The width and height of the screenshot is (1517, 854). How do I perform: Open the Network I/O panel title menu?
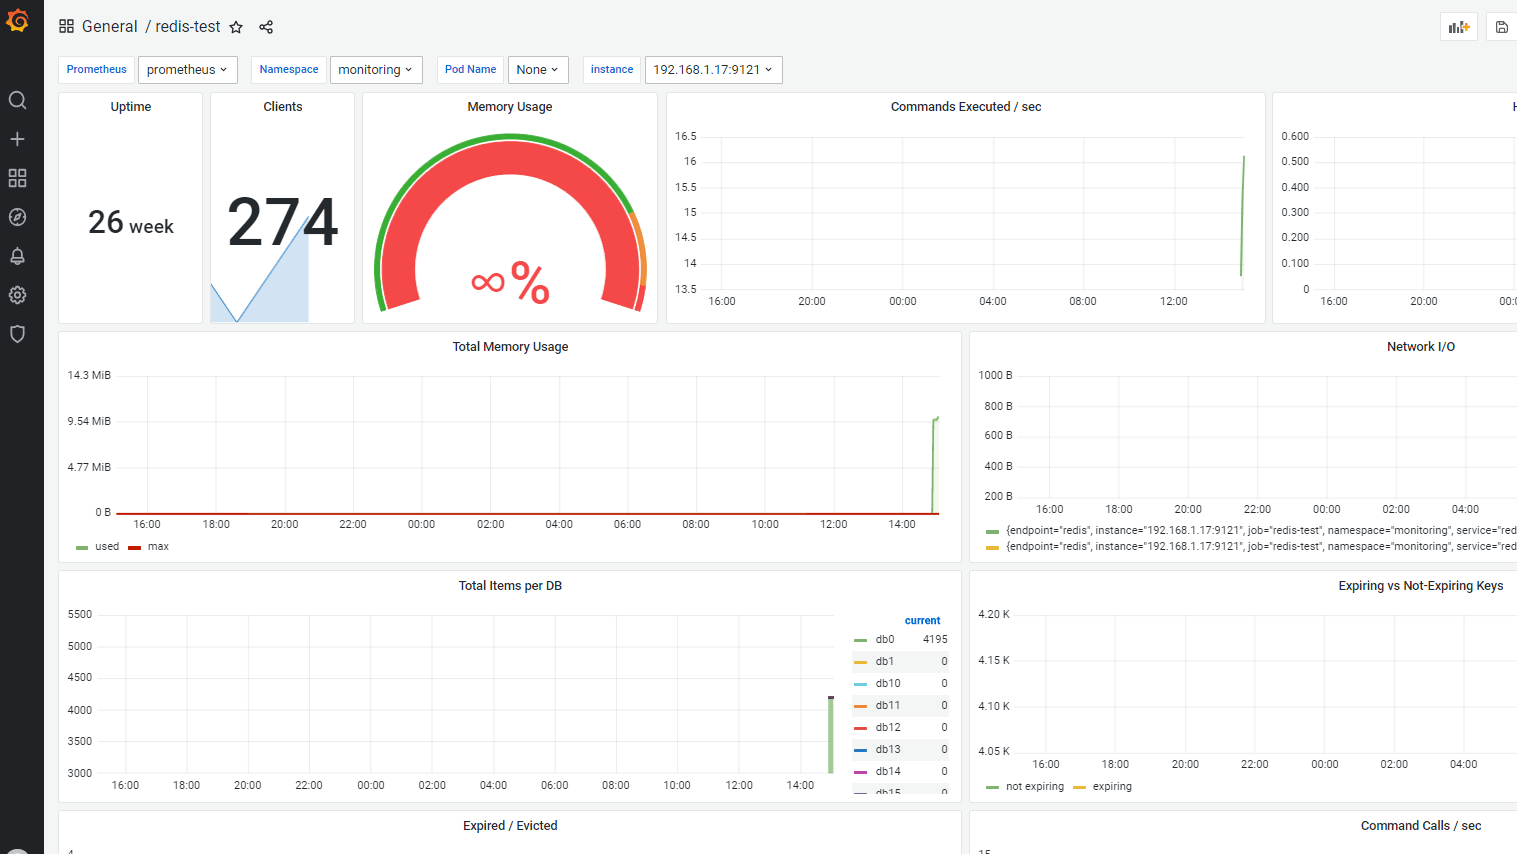1421,347
